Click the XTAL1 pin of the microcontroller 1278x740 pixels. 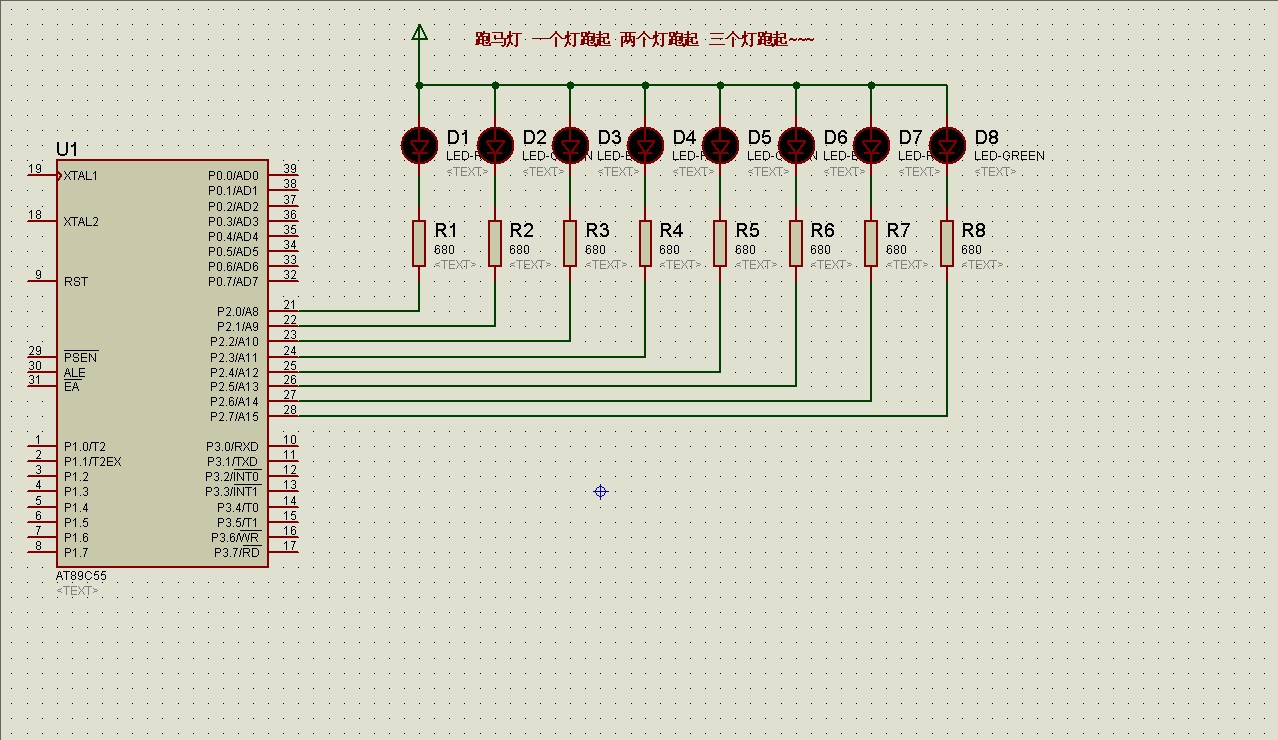pos(79,174)
